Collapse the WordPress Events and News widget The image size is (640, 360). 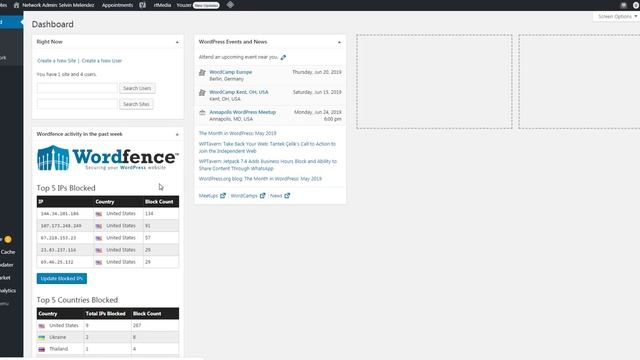pos(339,42)
